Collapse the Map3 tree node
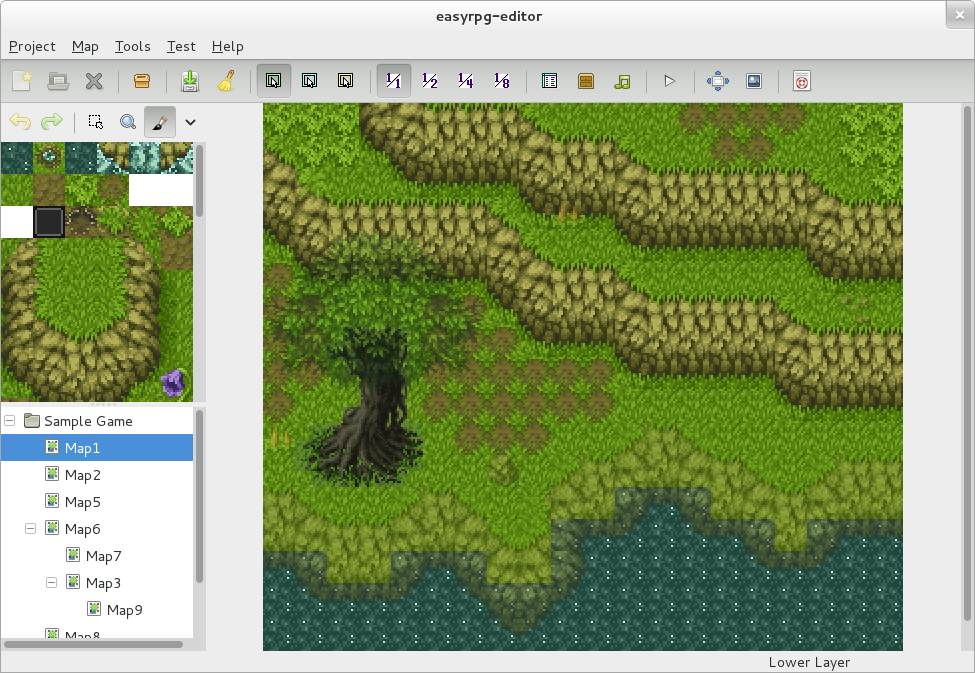The height and width of the screenshot is (673, 975). point(51,583)
